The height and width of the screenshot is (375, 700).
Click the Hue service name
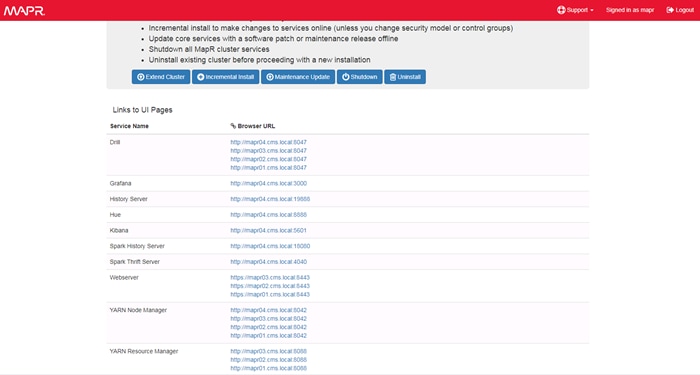[115, 215]
